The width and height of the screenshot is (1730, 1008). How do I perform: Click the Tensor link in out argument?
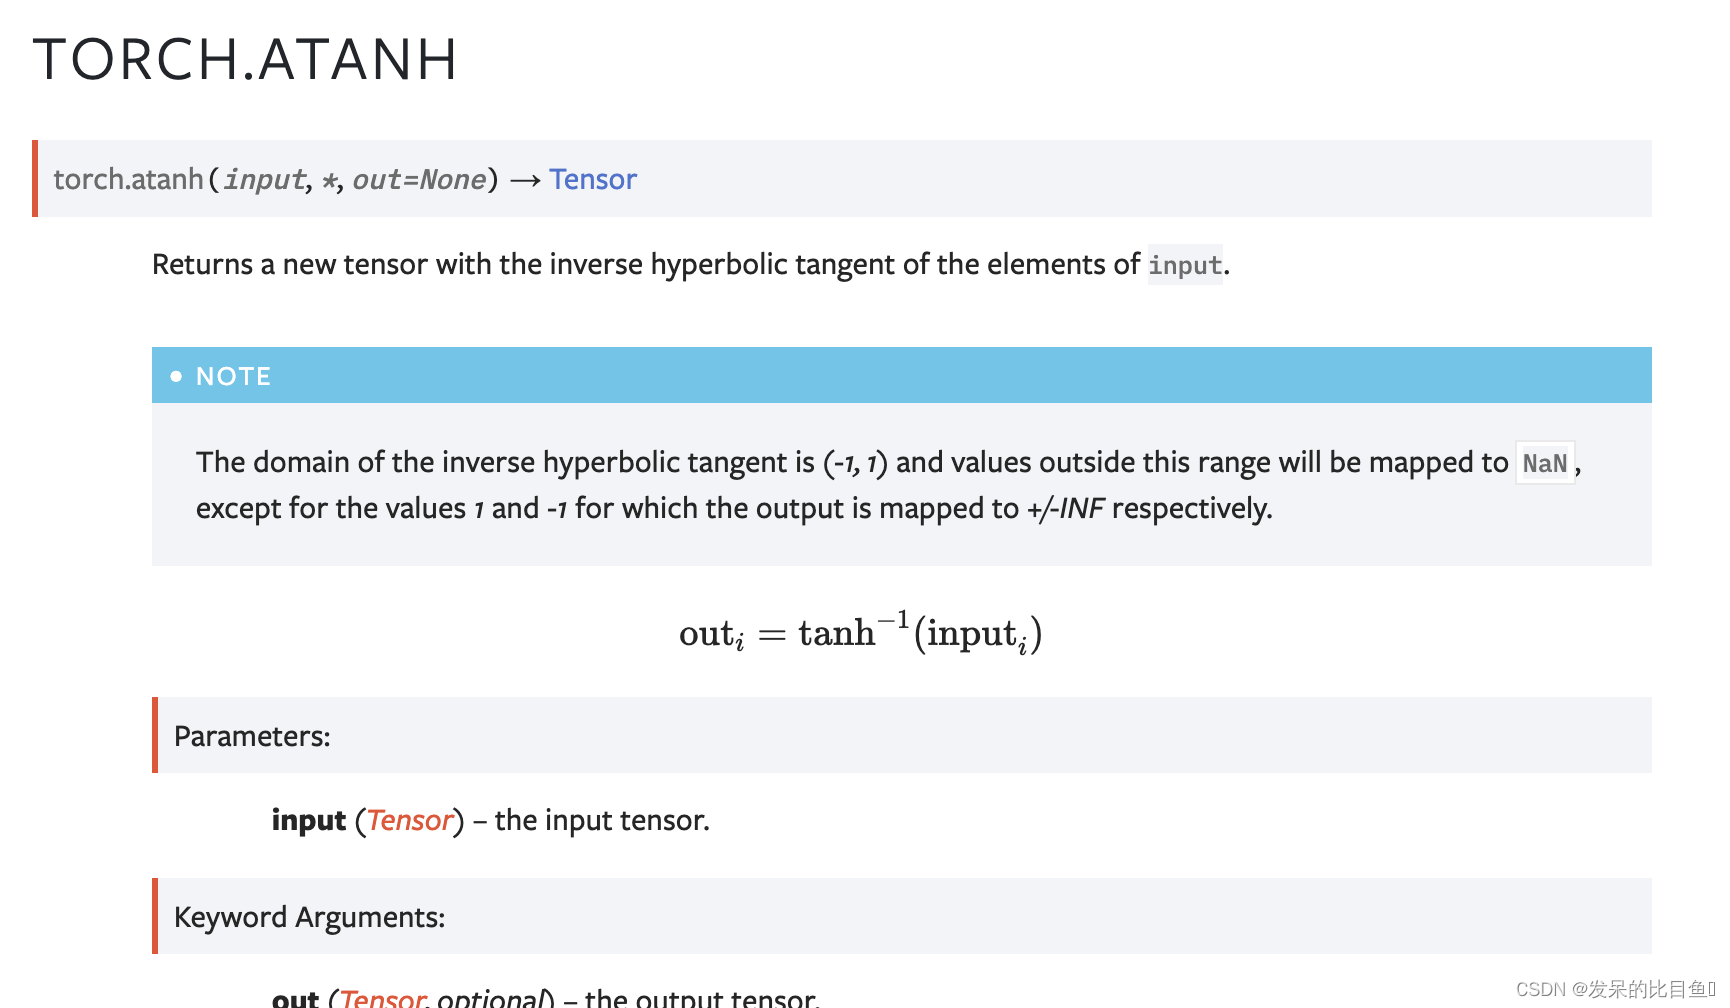coord(384,998)
